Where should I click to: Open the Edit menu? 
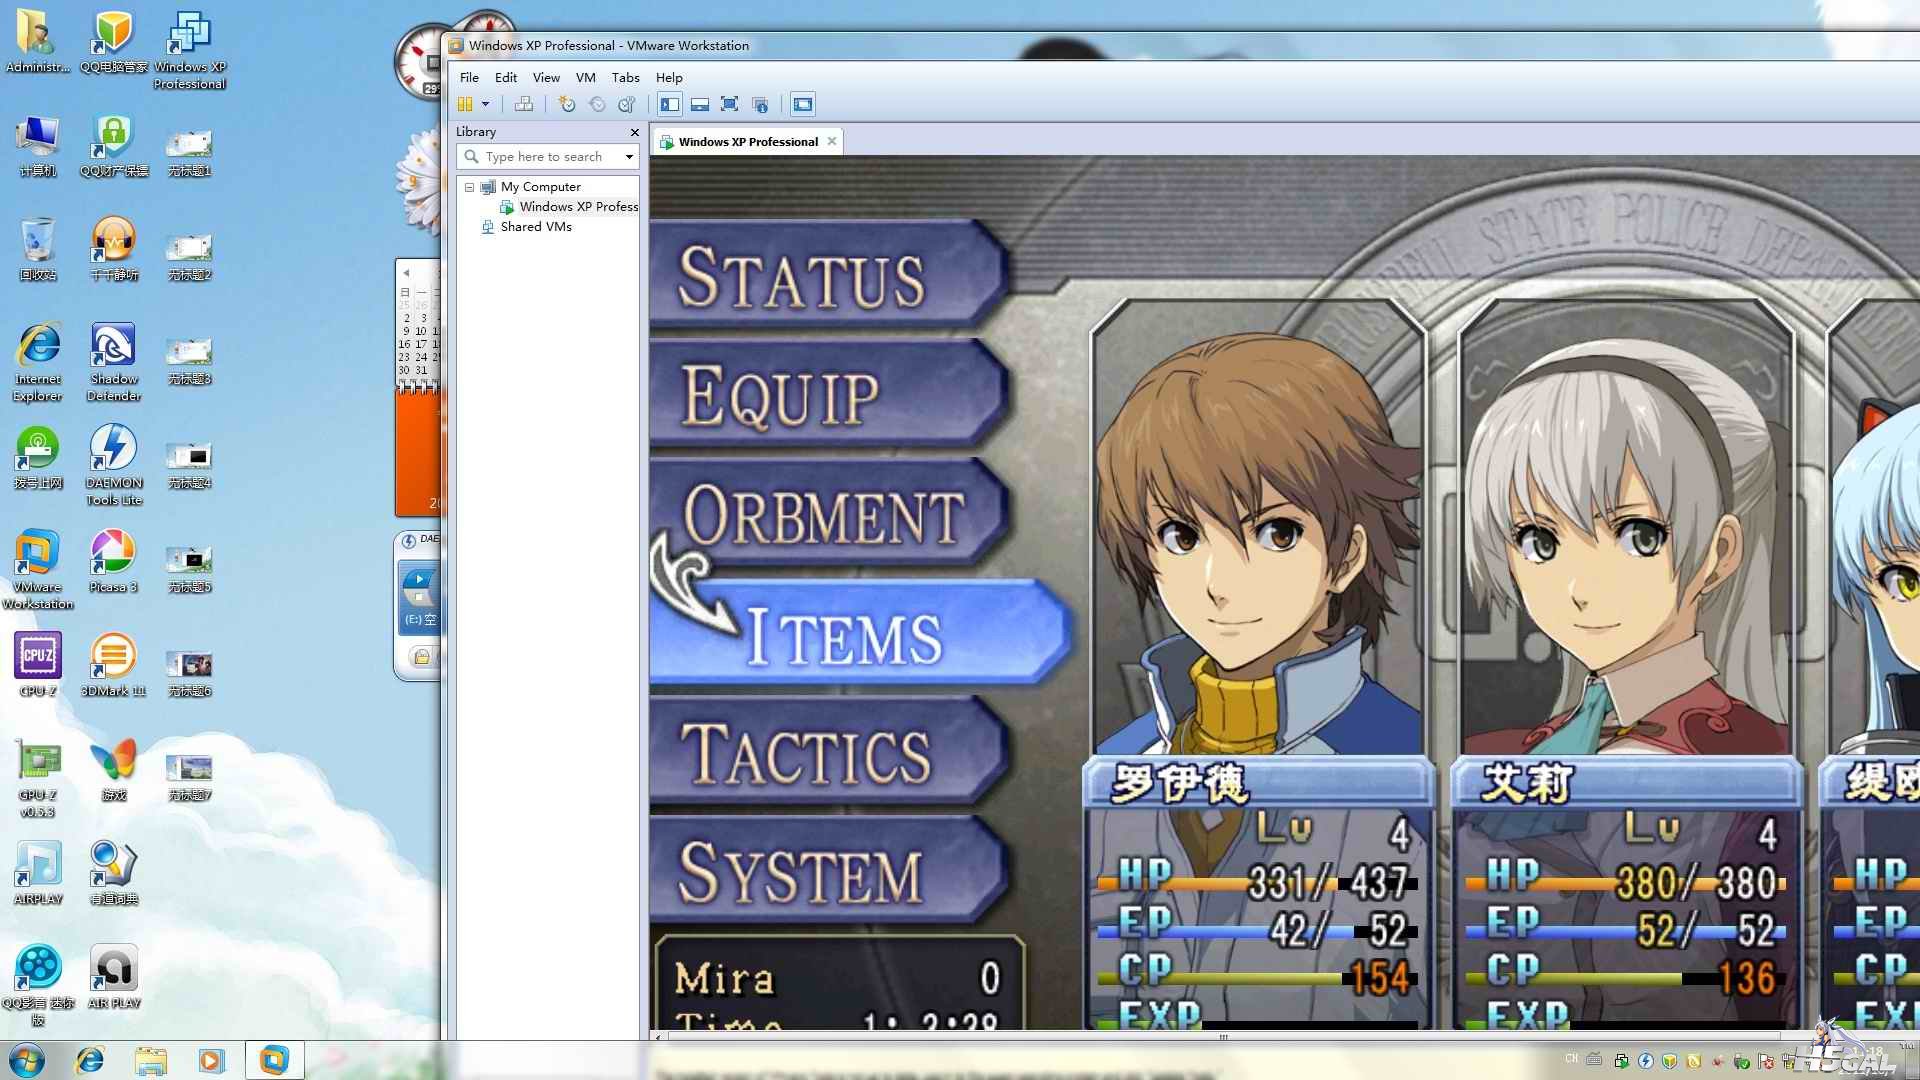506,77
